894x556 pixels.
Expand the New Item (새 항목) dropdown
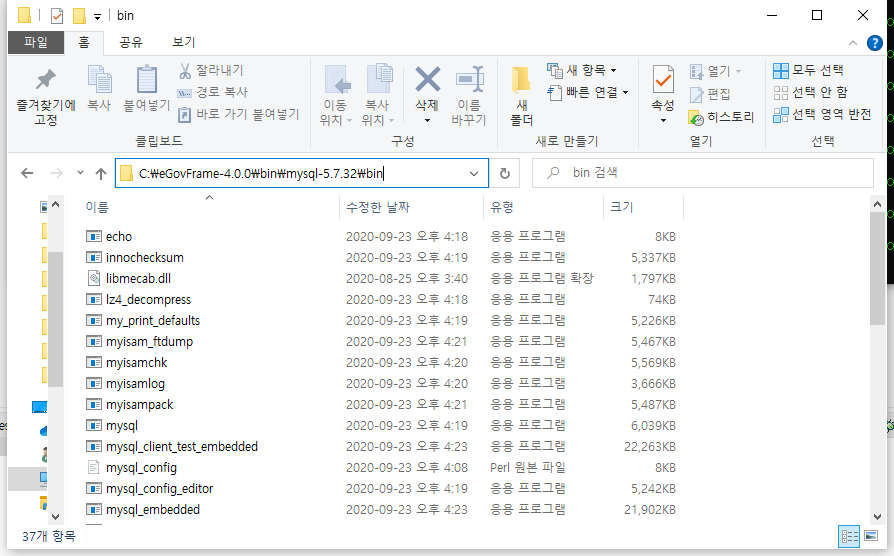613,71
